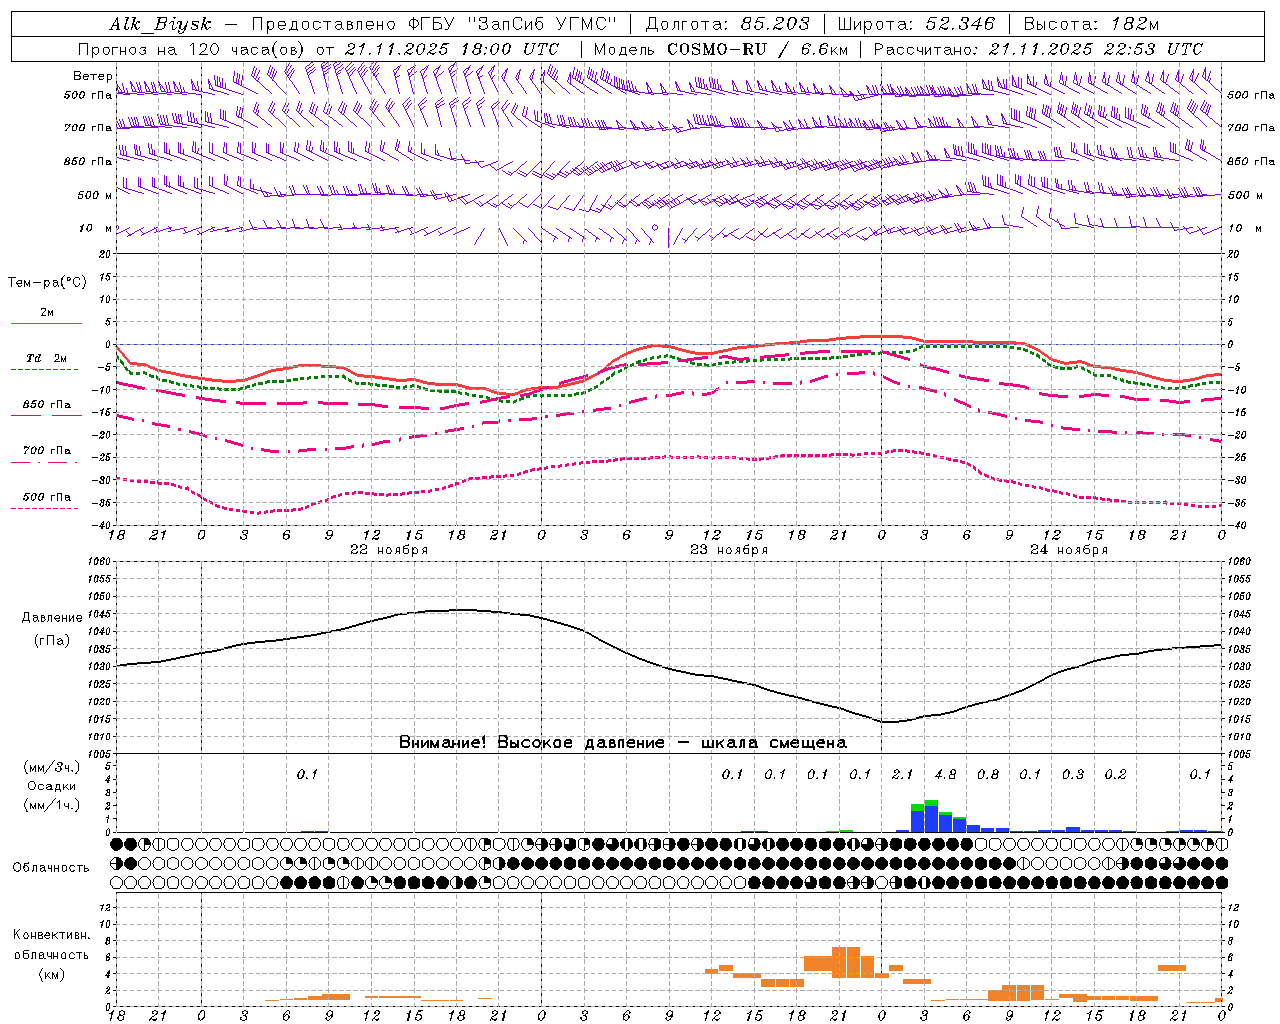Image resolution: width=1280 pixels, height=1024 pixels.
Task: Click the (мм/1ч.) precipitation unit label
Action: (52, 805)
